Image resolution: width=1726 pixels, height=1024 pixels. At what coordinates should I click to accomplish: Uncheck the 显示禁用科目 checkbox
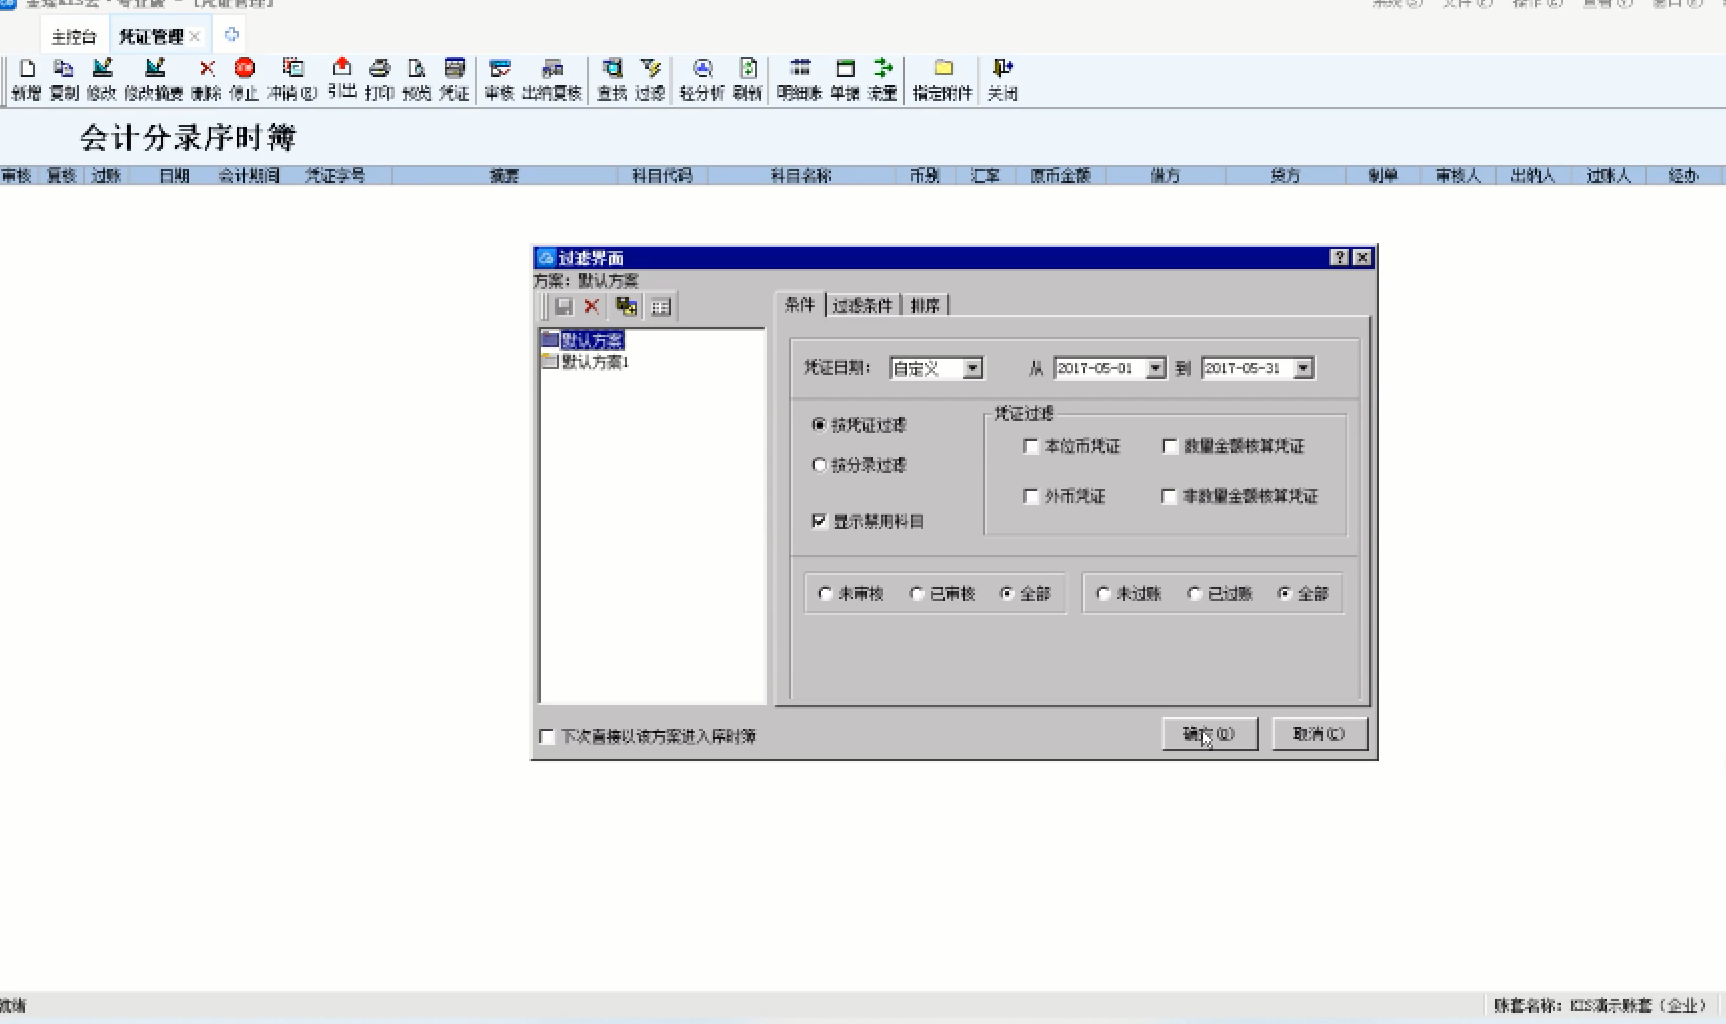coord(819,521)
